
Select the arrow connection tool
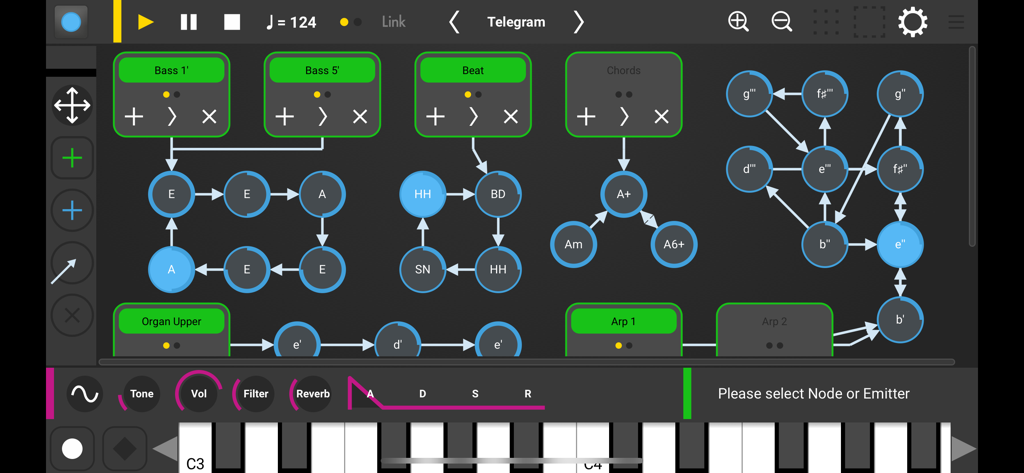click(72, 263)
